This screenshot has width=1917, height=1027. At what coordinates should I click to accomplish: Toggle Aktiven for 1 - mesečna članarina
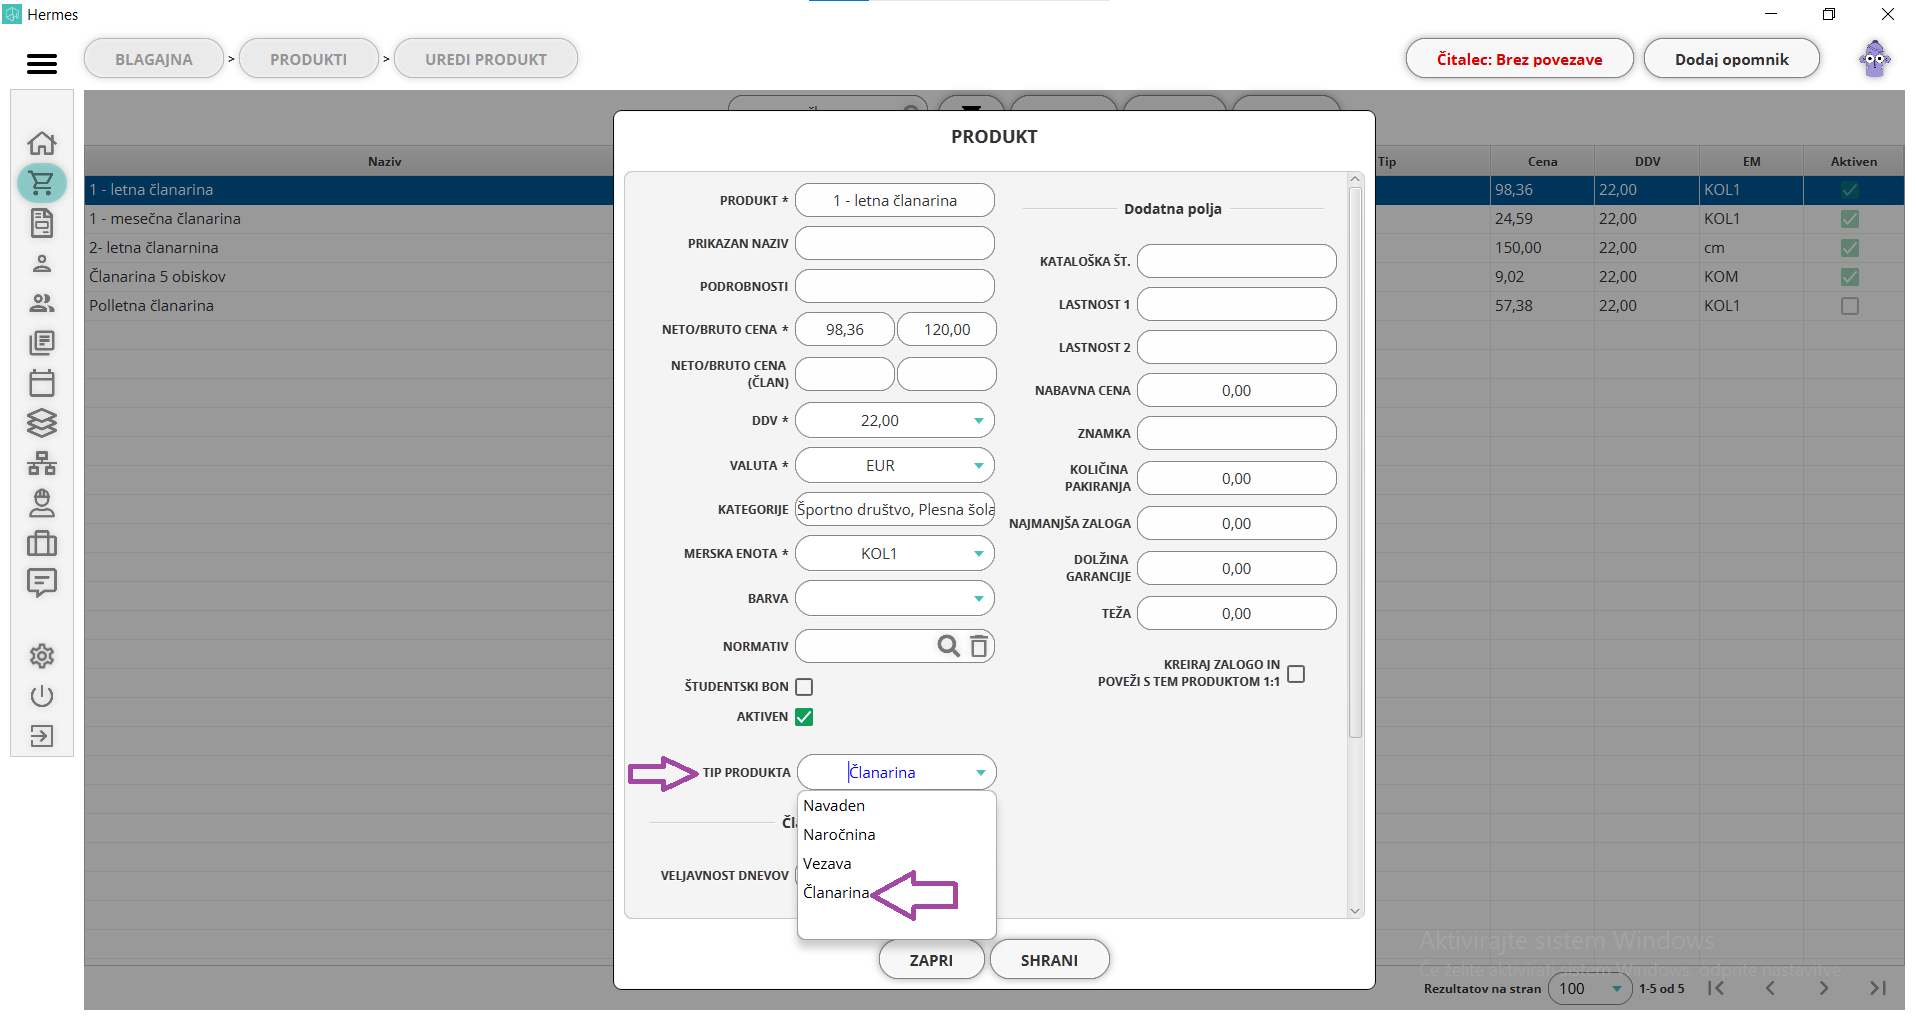(1850, 219)
